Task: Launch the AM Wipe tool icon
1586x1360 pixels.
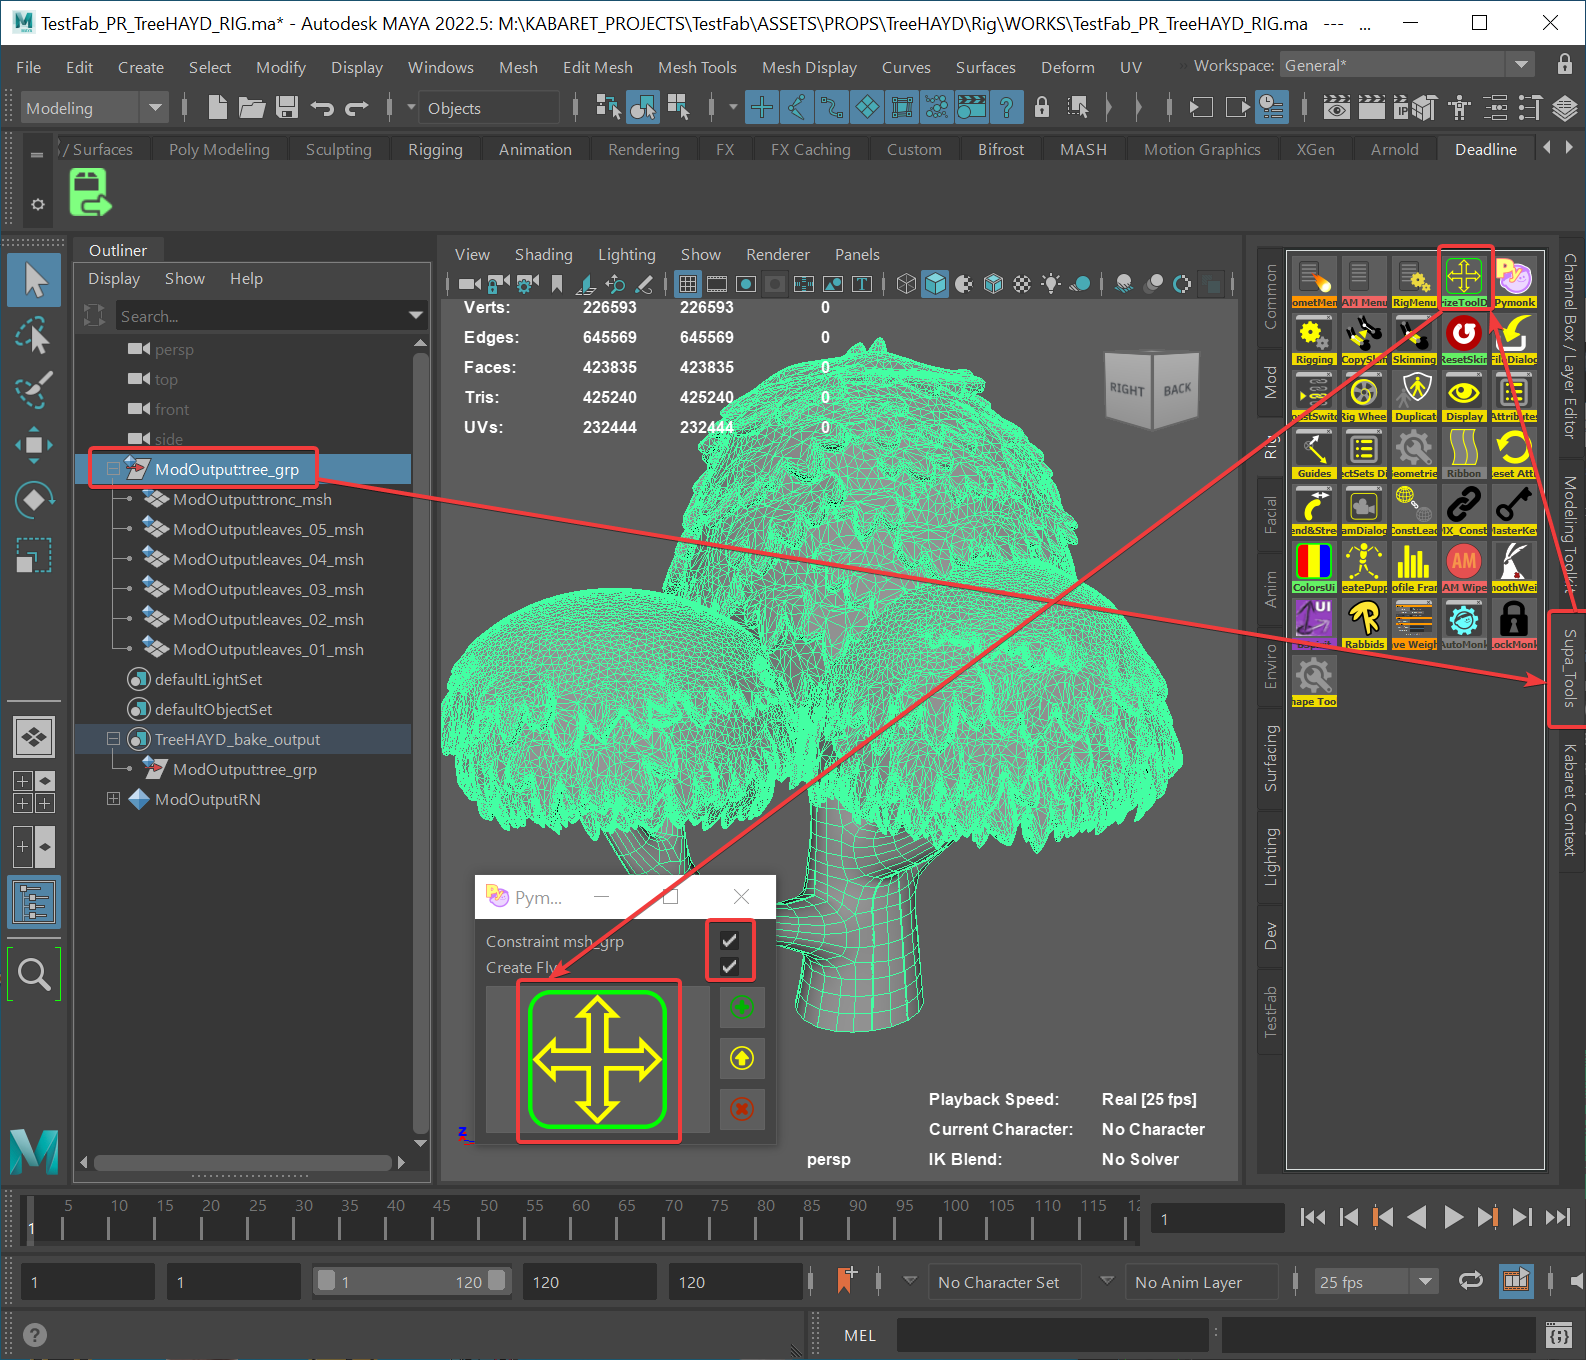Action: (x=1464, y=566)
